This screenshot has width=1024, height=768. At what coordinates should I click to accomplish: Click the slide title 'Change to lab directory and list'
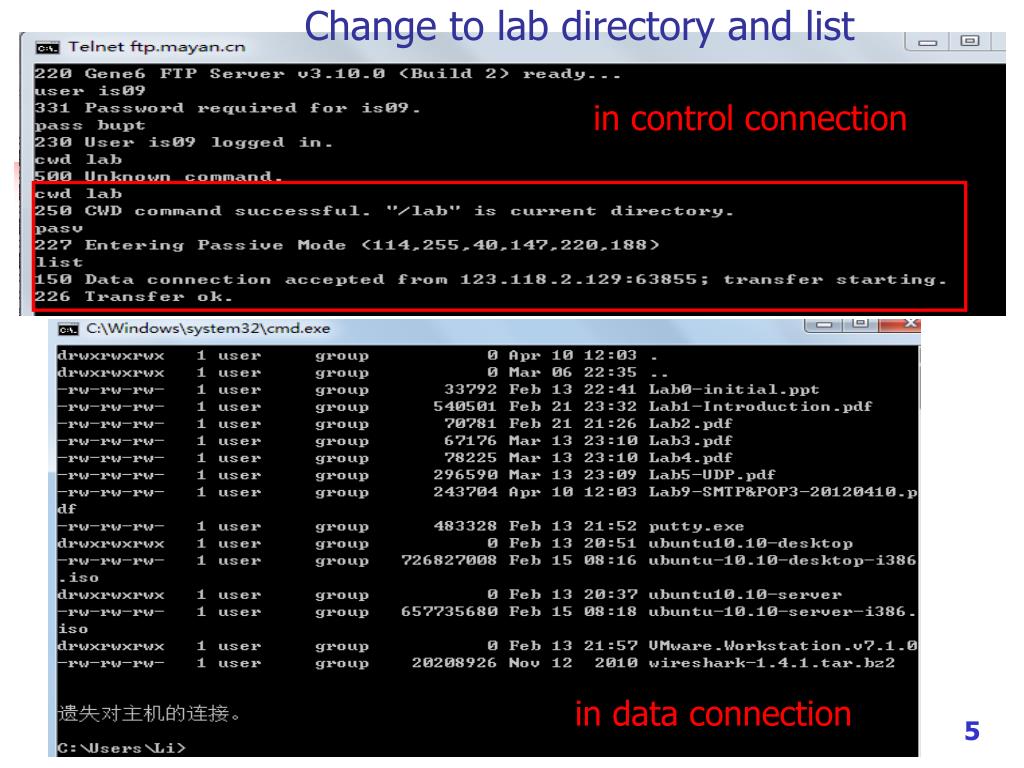pyautogui.click(x=579, y=27)
